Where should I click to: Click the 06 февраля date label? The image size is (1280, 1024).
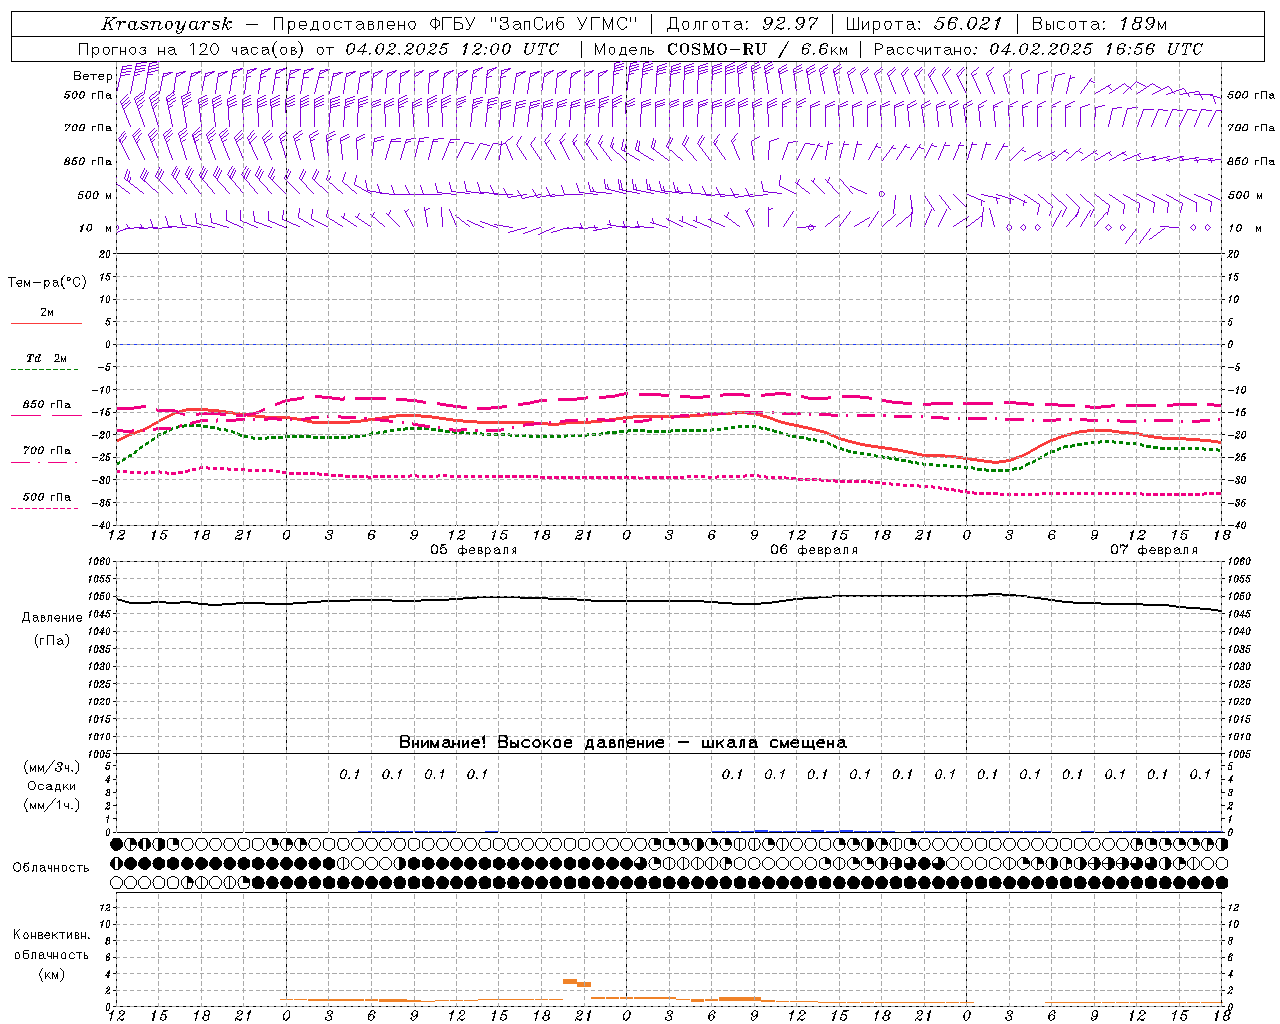point(813,550)
